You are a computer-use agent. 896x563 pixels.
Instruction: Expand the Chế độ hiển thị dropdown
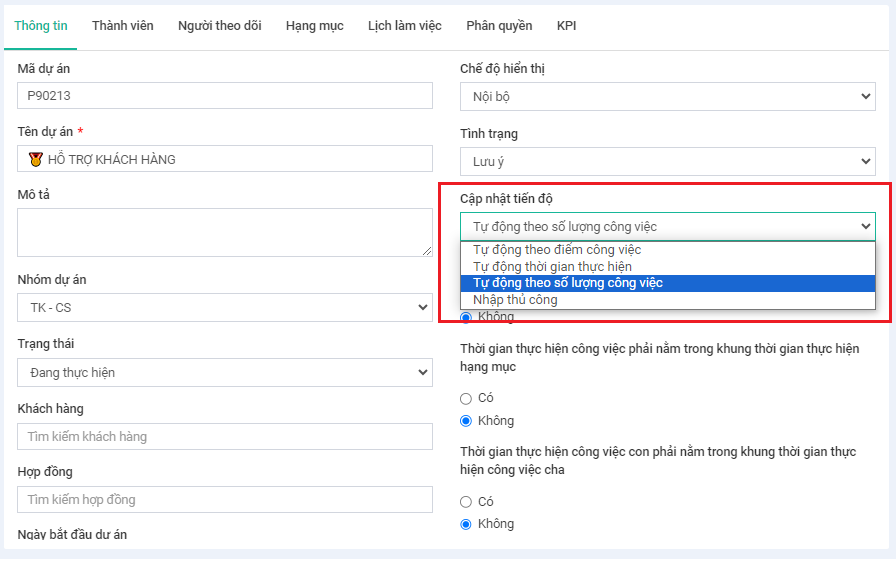click(x=667, y=97)
